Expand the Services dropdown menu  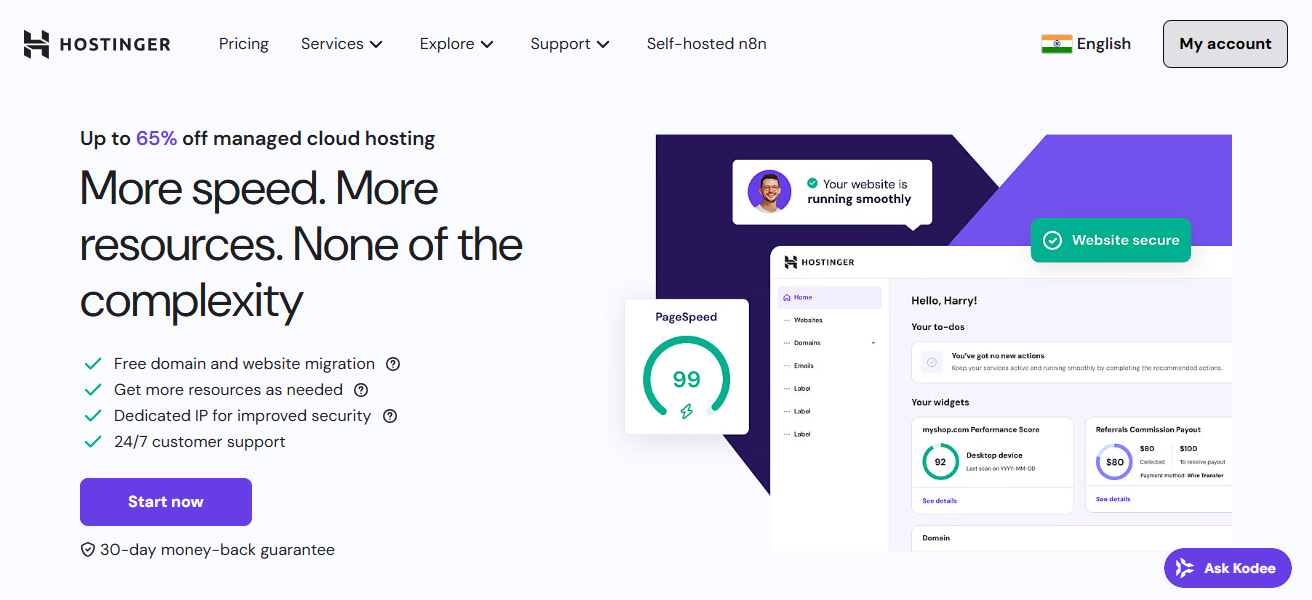coord(342,44)
